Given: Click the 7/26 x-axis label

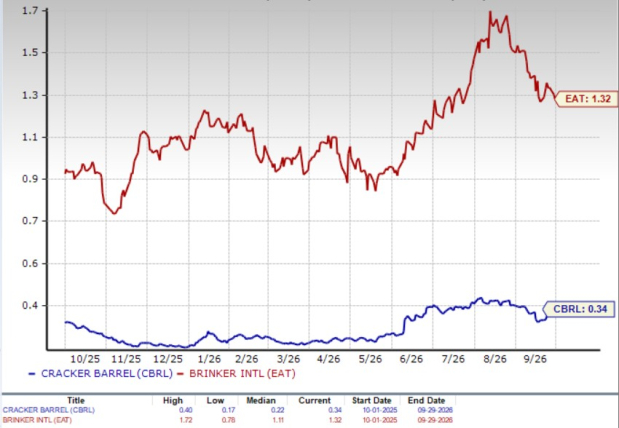Looking at the screenshot, I should tap(453, 359).
